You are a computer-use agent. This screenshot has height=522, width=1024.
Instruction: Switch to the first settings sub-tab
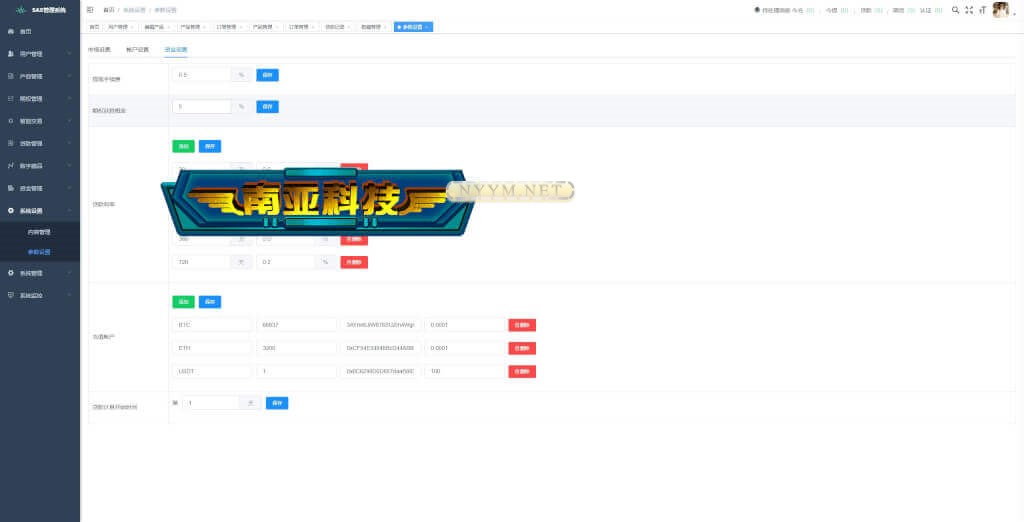click(x=99, y=49)
